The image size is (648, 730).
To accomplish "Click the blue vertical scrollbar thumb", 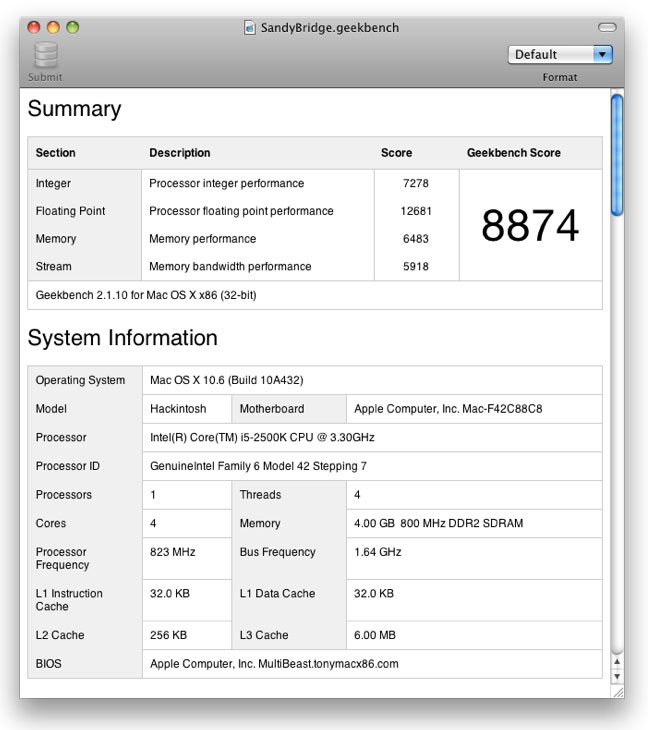I will coord(616,154).
